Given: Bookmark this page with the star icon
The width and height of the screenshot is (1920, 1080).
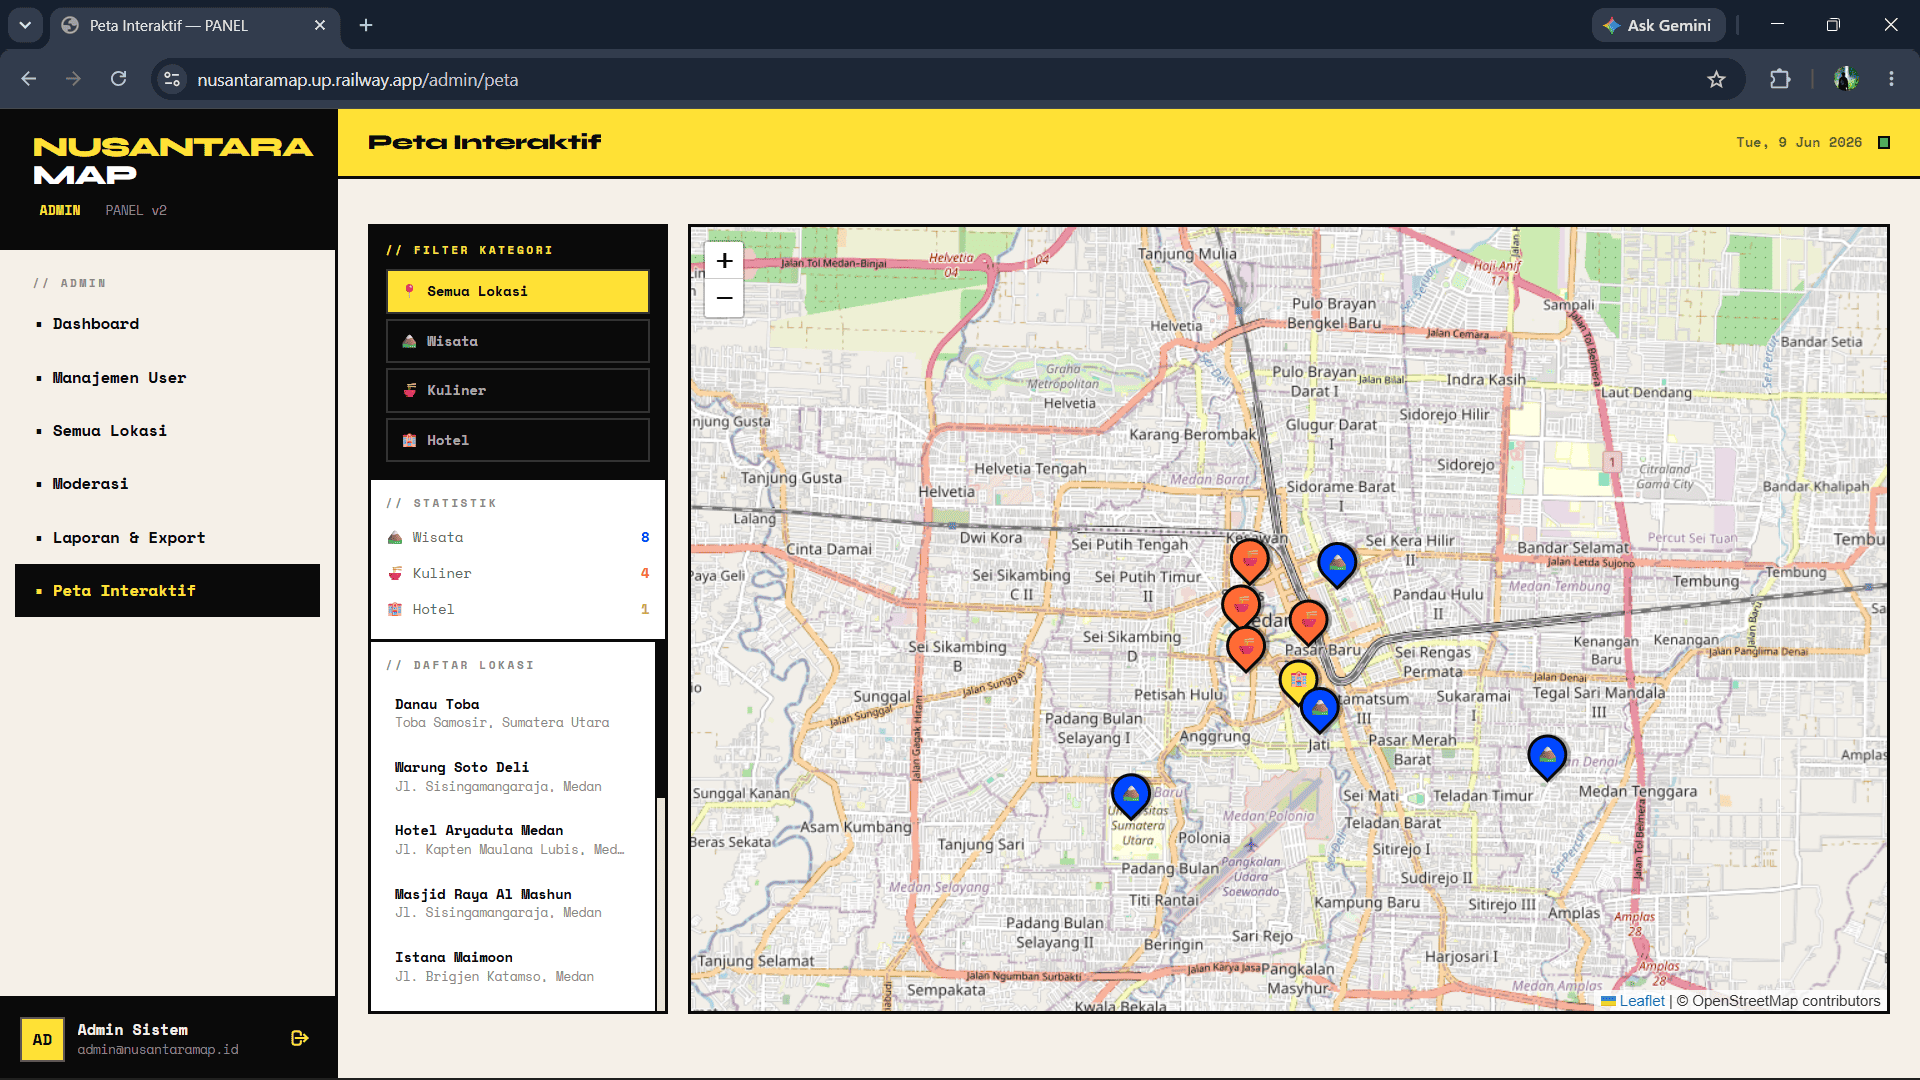Looking at the screenshot, I should click(x=1716, y=79).
